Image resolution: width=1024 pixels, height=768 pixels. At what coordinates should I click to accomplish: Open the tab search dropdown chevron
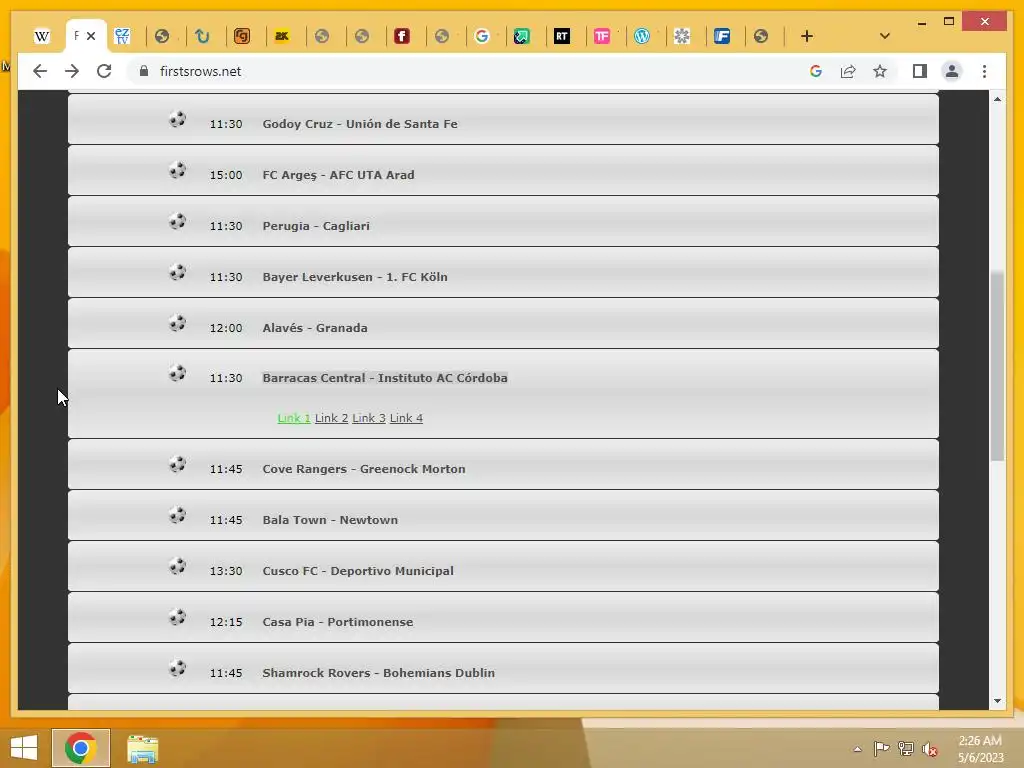(885, 37)
